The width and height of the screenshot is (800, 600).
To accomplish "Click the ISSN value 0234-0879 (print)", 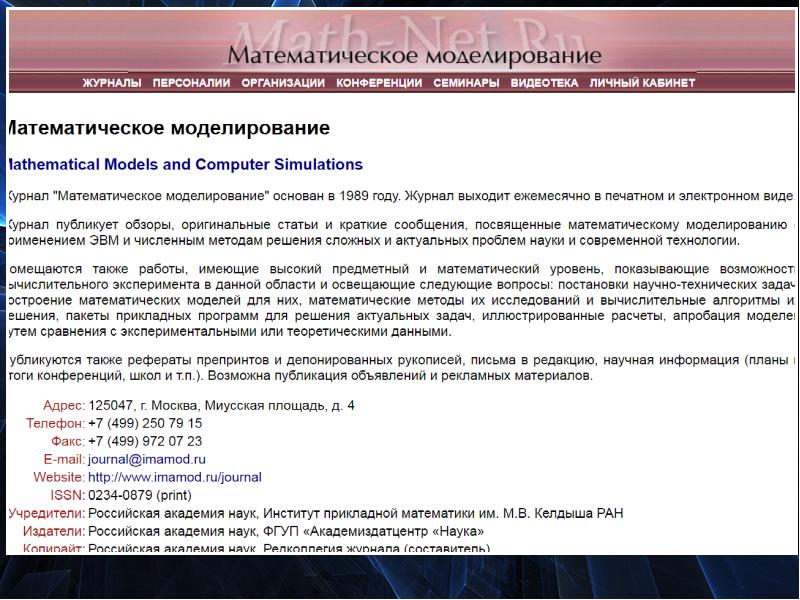I will point(139,495).
